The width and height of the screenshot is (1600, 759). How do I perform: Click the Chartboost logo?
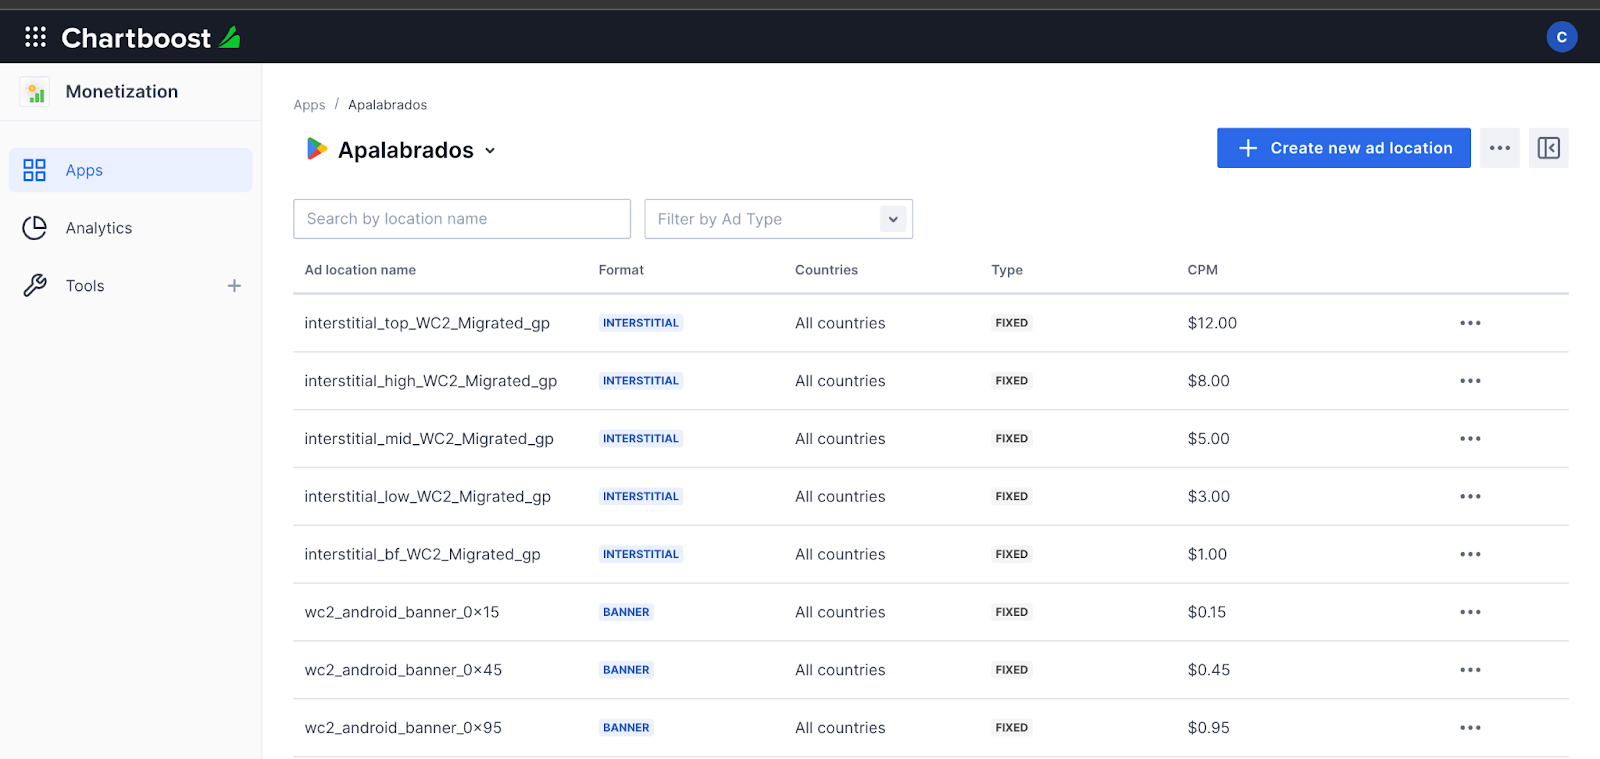click(x=151, y=38)
